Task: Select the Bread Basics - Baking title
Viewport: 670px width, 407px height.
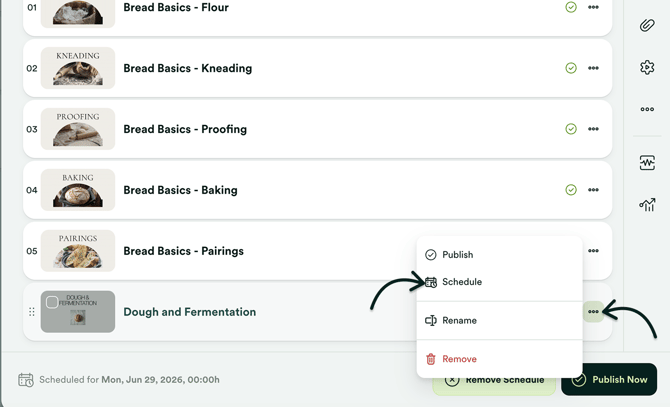Action: pos(180,190)
